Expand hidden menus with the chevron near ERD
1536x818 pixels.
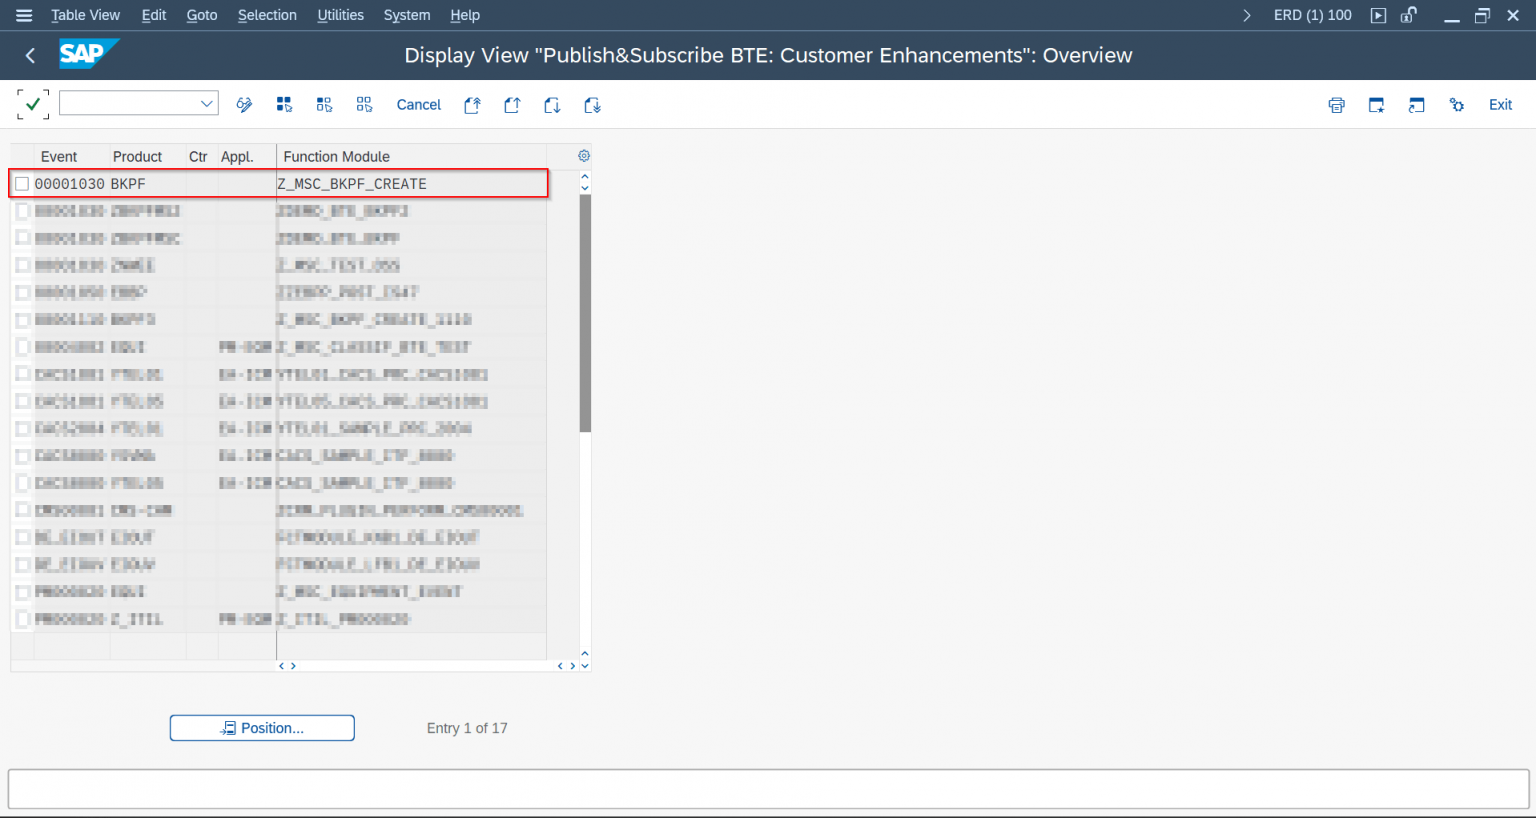pyautogui.click(x=1246, y=15)
